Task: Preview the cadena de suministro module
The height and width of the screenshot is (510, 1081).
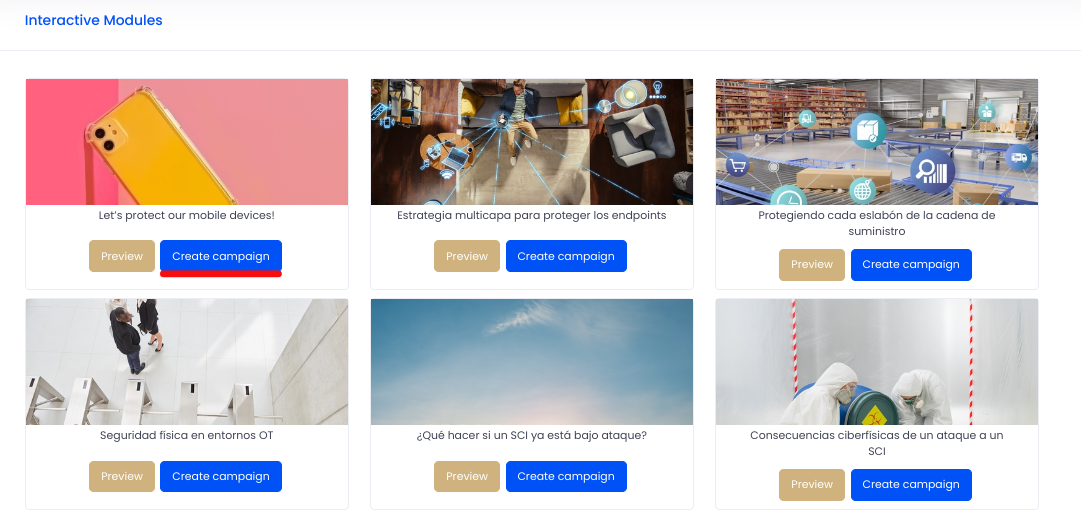Action: [x=811, y=265]
